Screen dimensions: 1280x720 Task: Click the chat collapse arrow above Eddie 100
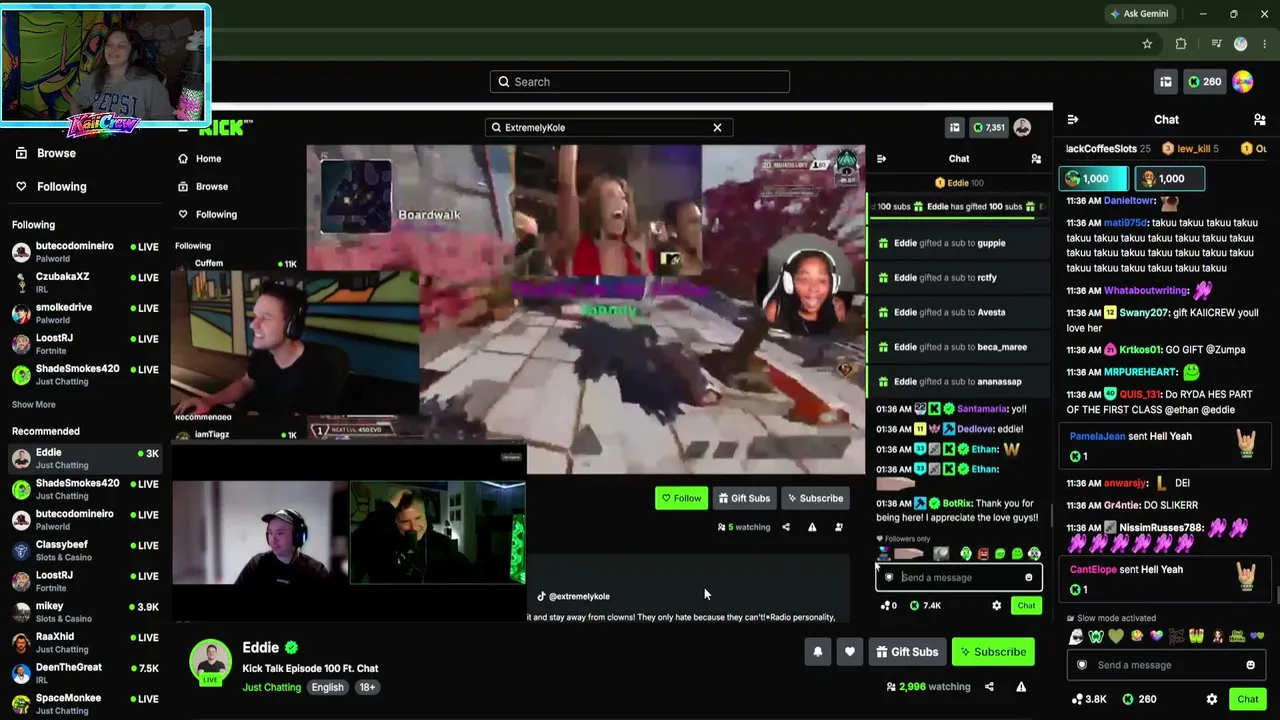(881, 159)
